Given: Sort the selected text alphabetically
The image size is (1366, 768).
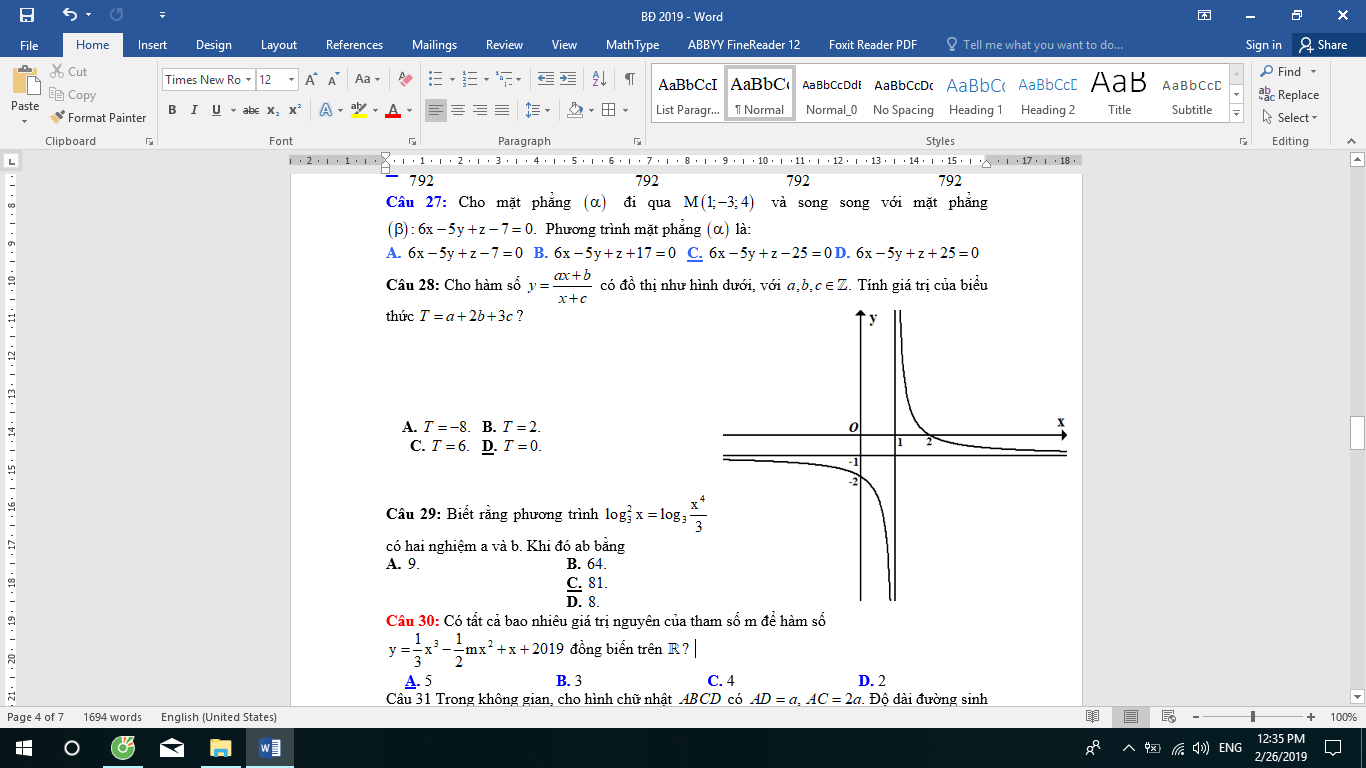Looking at the screenshot, I should tap(599, 79).
